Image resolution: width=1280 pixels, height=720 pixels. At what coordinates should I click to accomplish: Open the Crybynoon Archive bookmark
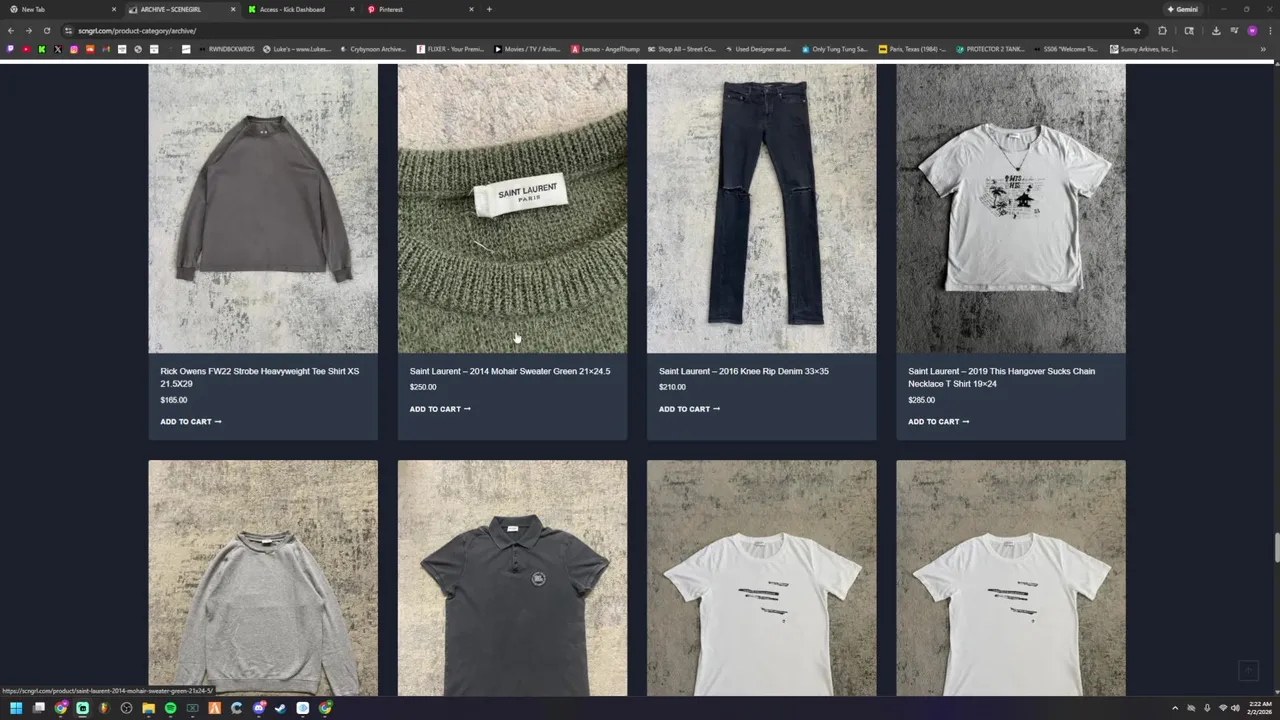click(x=373, y=49)
